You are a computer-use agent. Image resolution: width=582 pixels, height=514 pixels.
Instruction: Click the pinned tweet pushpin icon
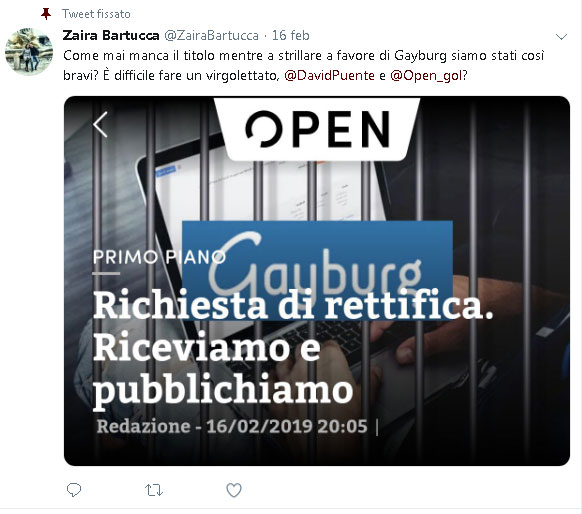coord(46,14)
